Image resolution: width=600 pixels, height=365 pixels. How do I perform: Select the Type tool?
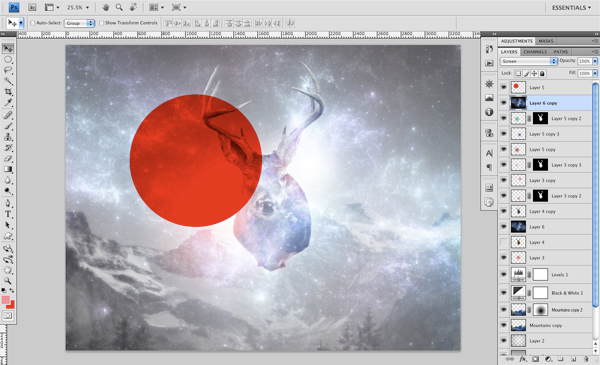pos(8,214)
